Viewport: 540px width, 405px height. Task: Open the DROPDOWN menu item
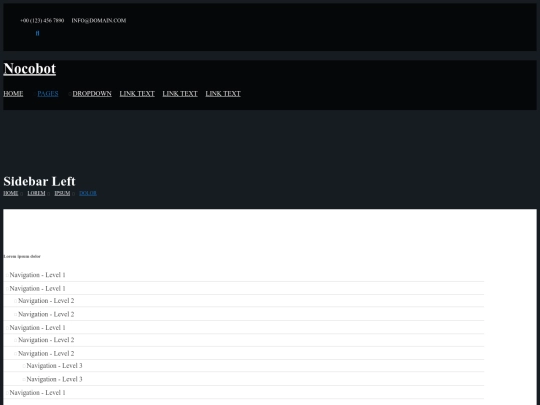point(92,94)
